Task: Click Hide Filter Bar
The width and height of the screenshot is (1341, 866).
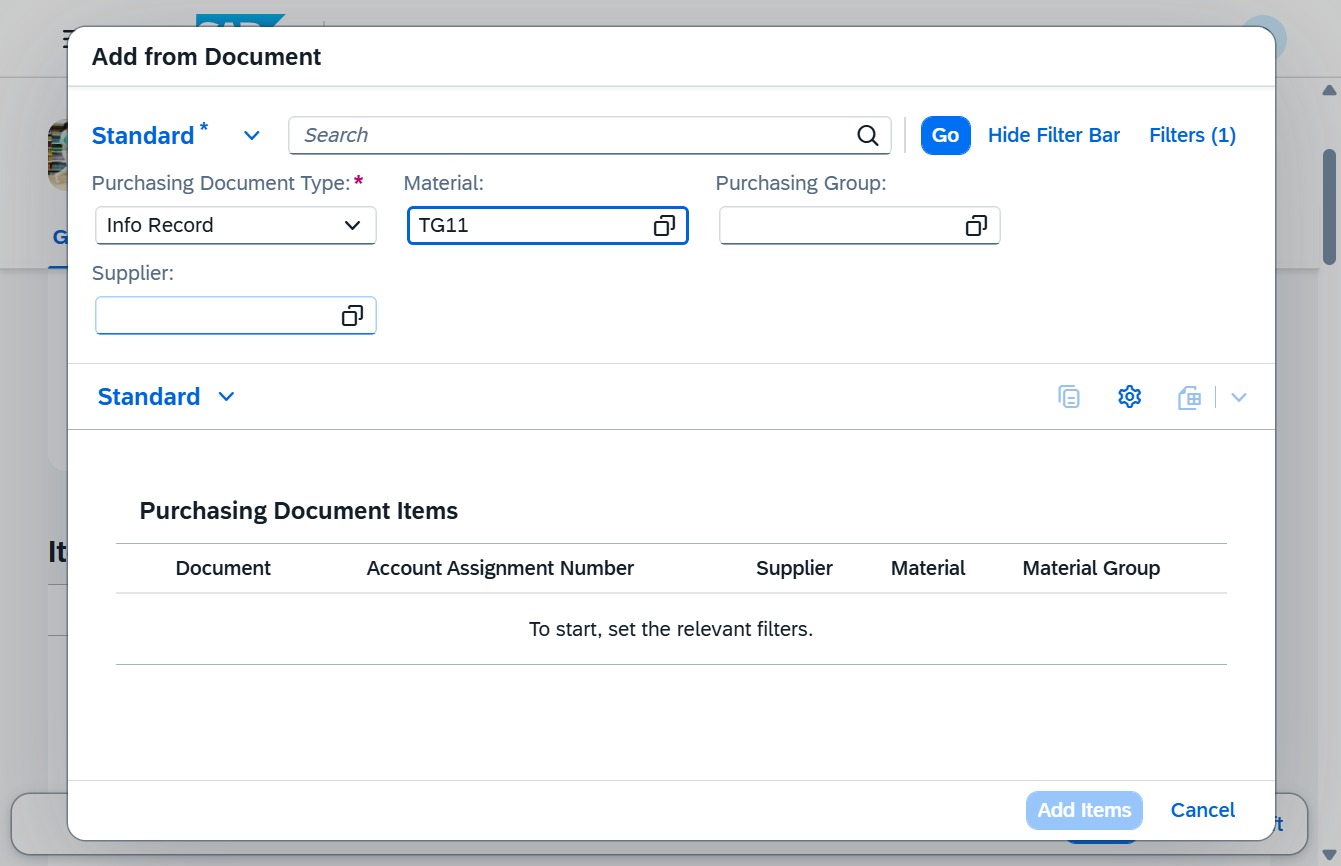Action: [1053, 135]
